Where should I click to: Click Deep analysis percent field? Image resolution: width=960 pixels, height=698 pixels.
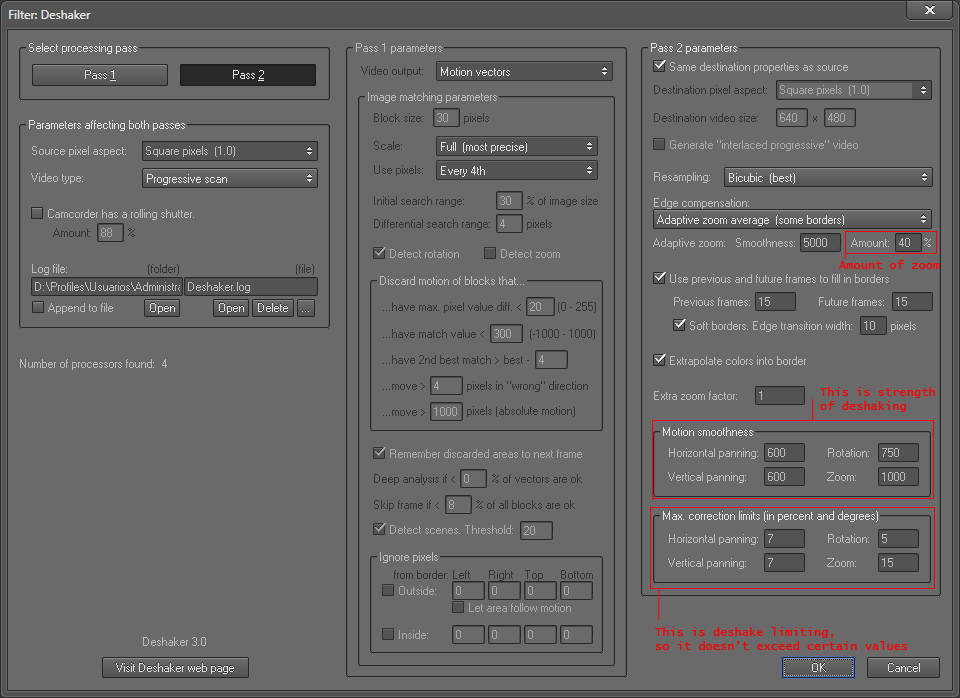coord(473,478)
